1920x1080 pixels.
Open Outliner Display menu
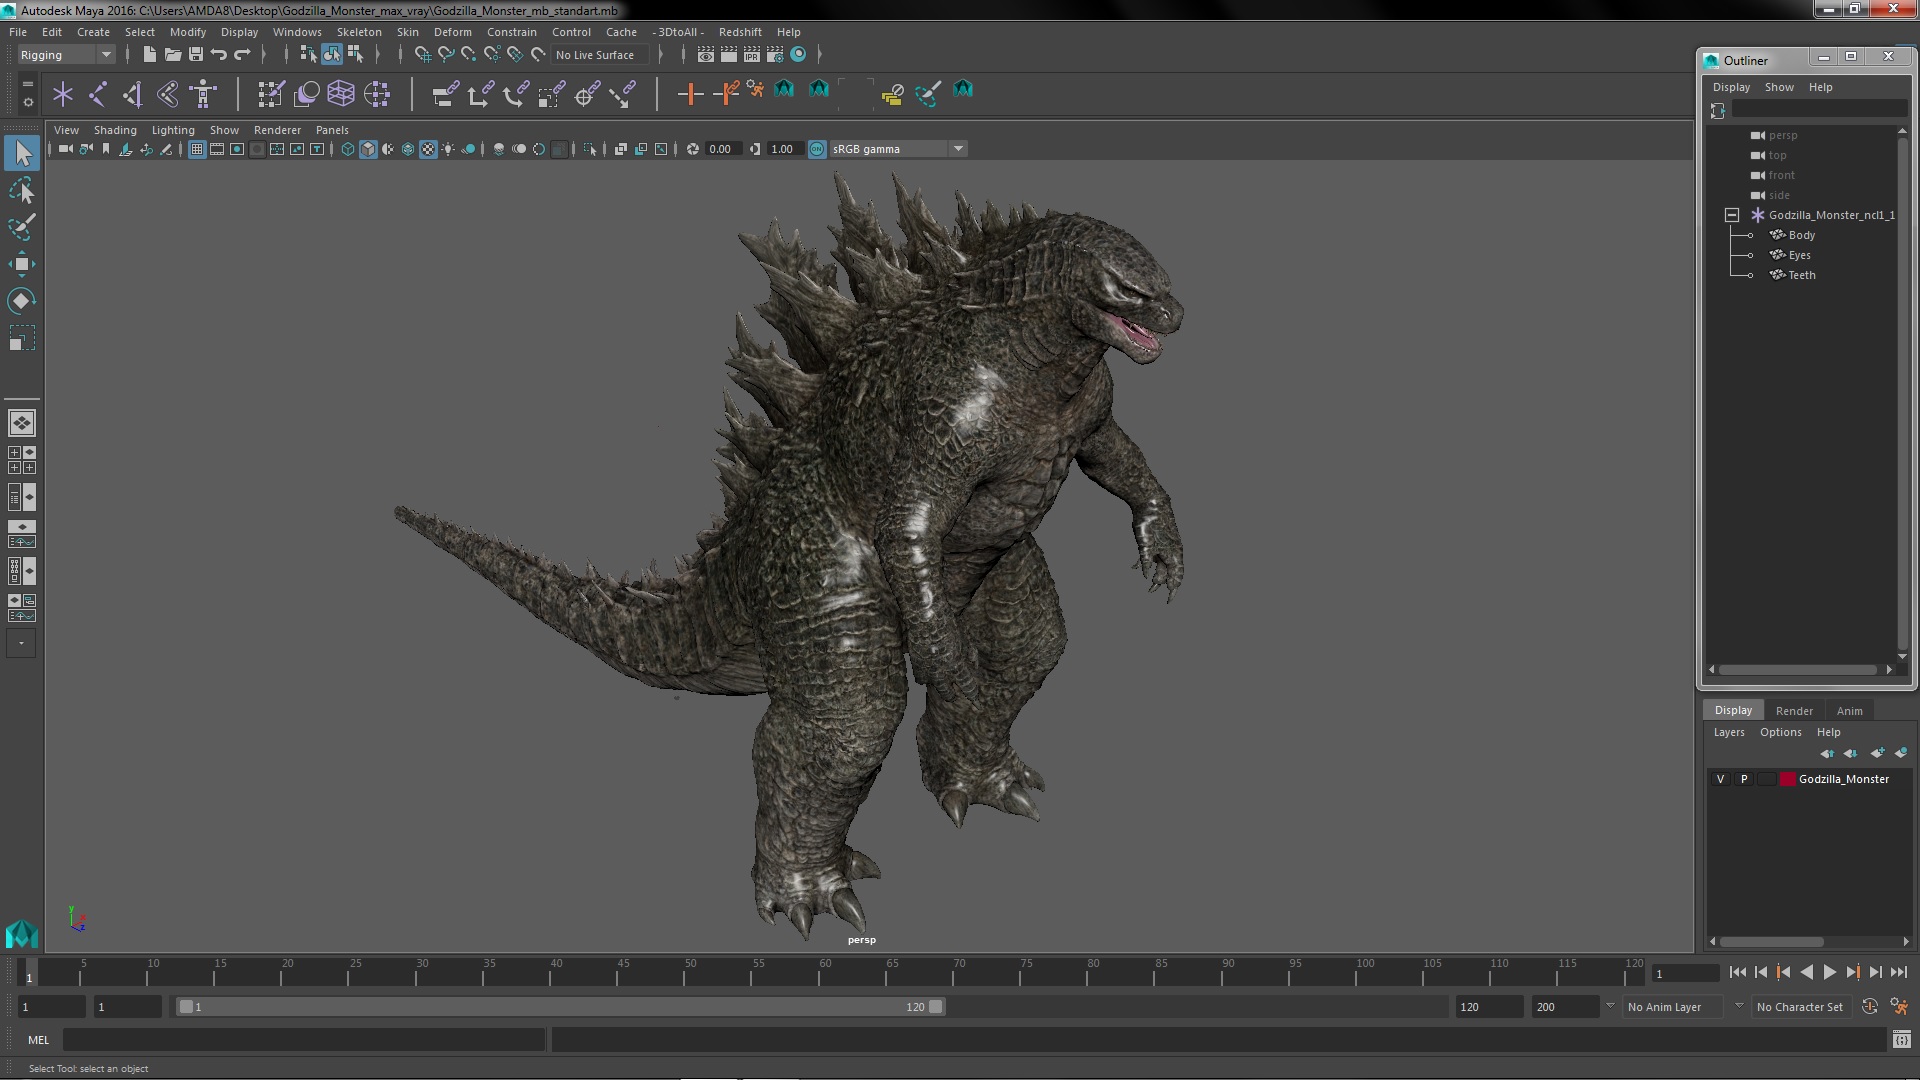(x=1731, y=87)
